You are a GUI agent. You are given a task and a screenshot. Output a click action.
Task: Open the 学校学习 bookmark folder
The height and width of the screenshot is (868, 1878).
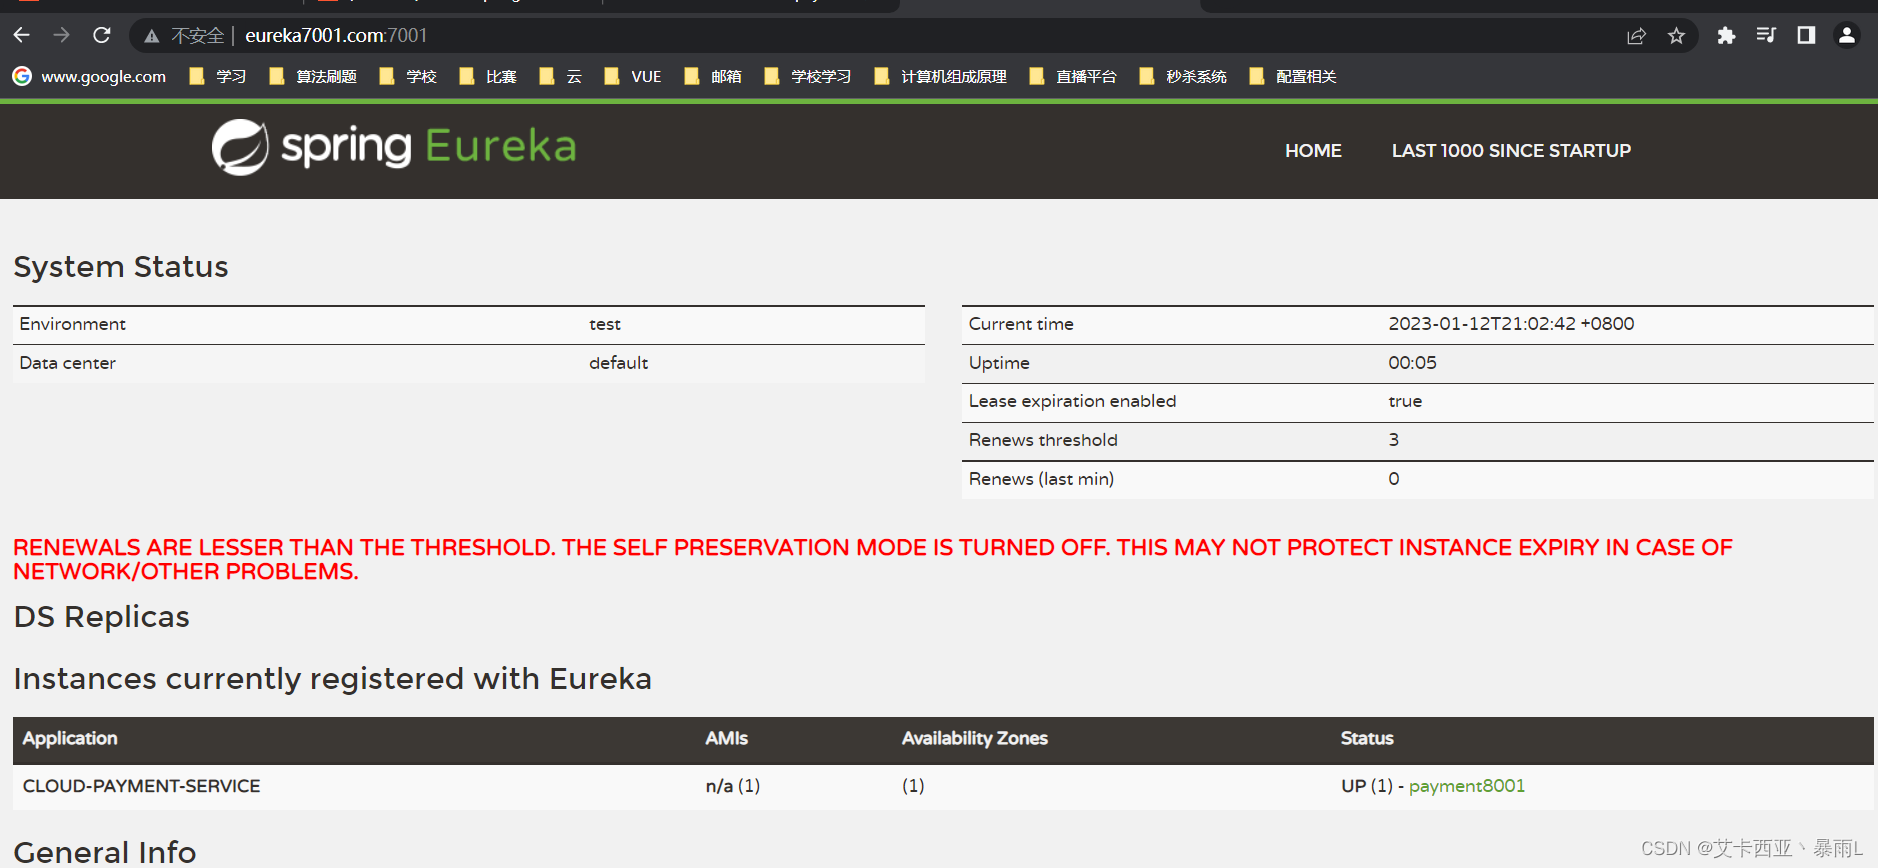coord(808,76)
